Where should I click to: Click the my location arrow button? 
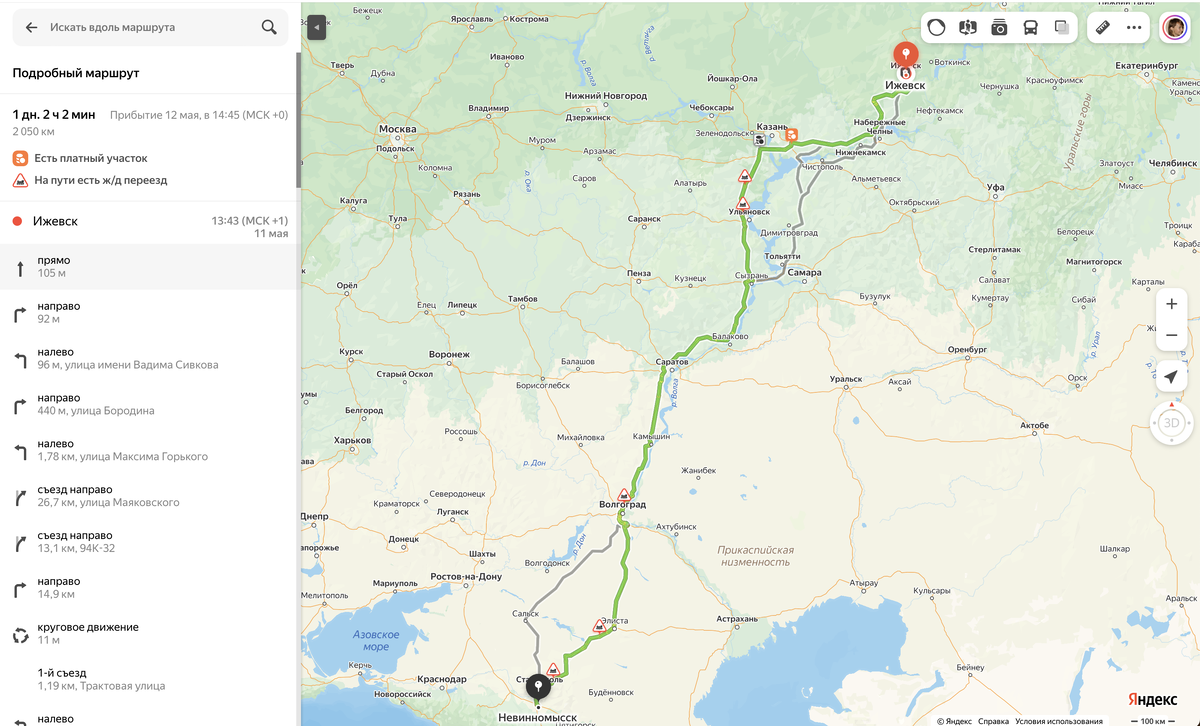[1171, 376]
